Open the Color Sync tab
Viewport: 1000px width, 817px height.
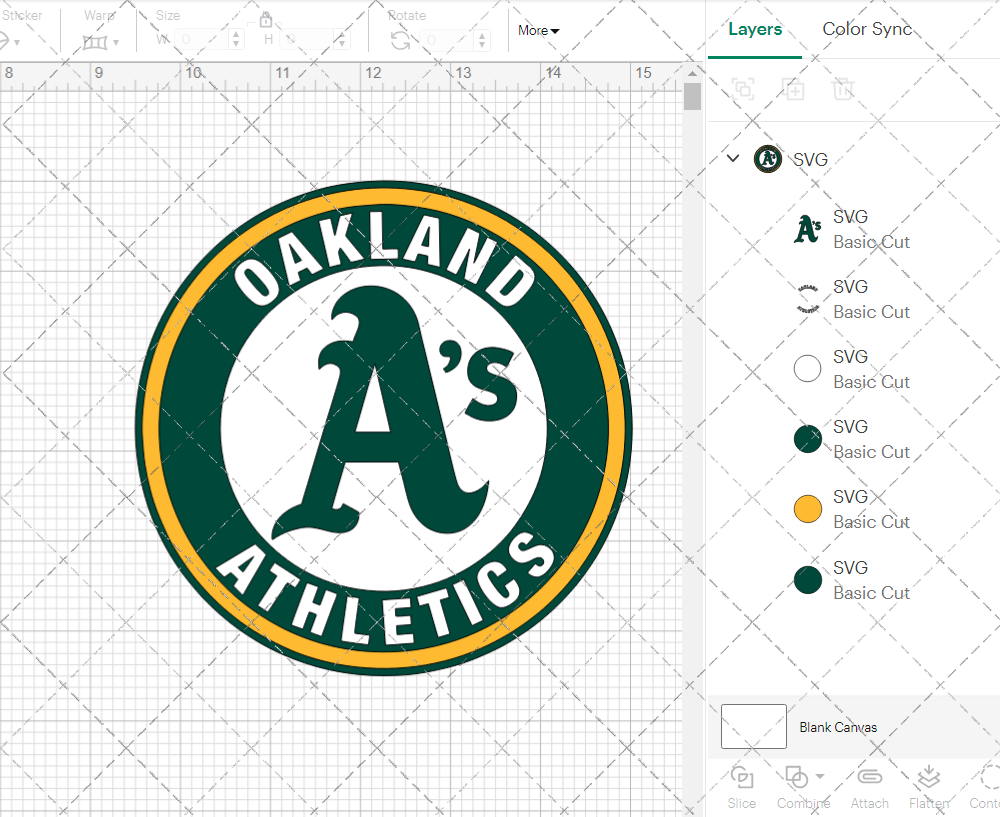[867, 29]
